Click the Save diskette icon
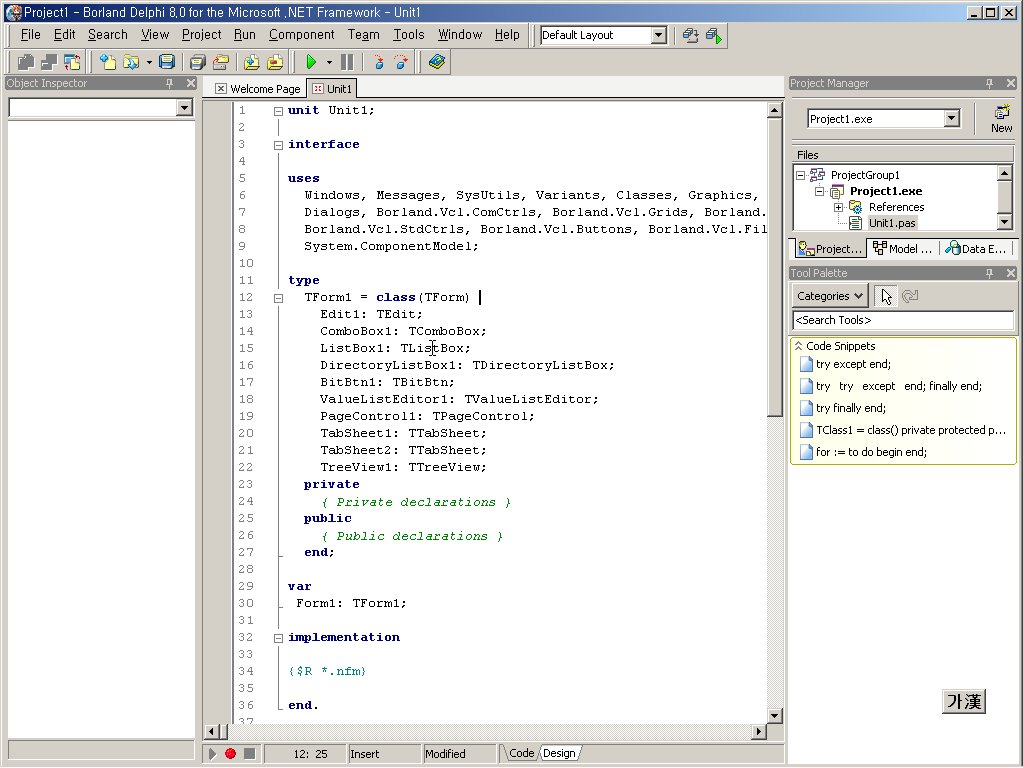This screenshot has height=768, width=1023. [166, 62]
